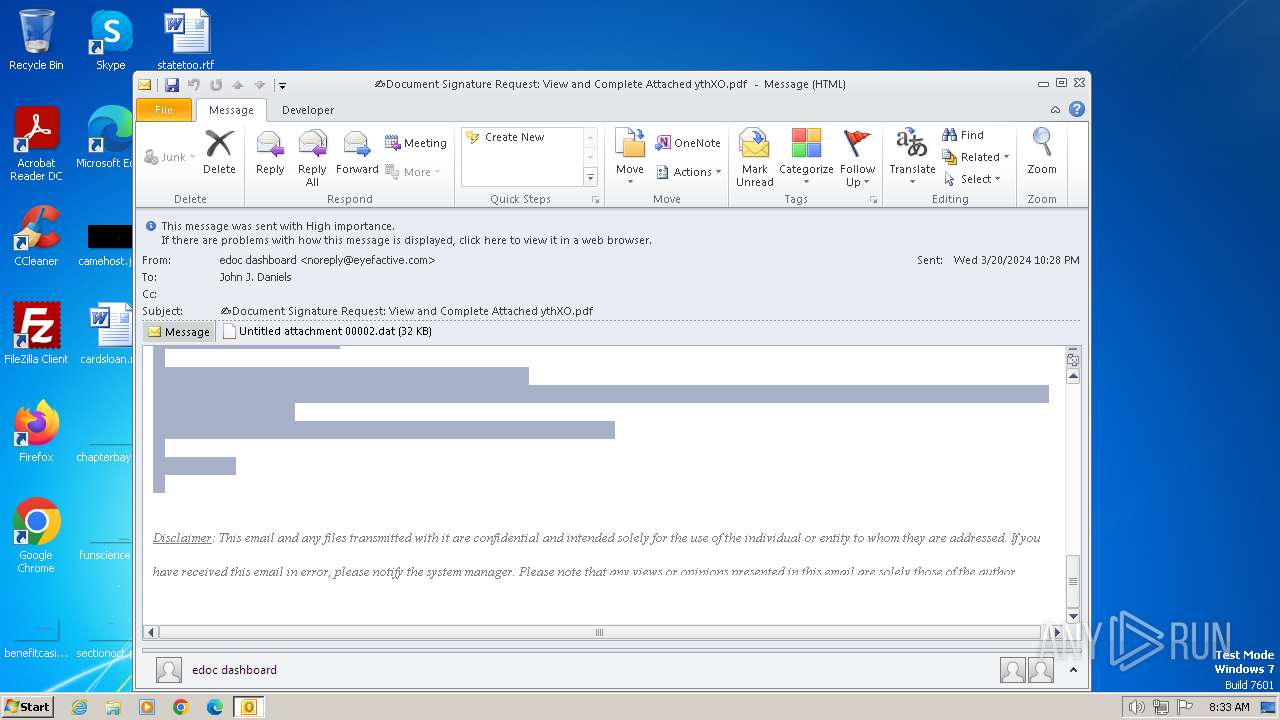Switch to the Message ribbon tab
Viewport: 1280px width, 720px height.
231,110
